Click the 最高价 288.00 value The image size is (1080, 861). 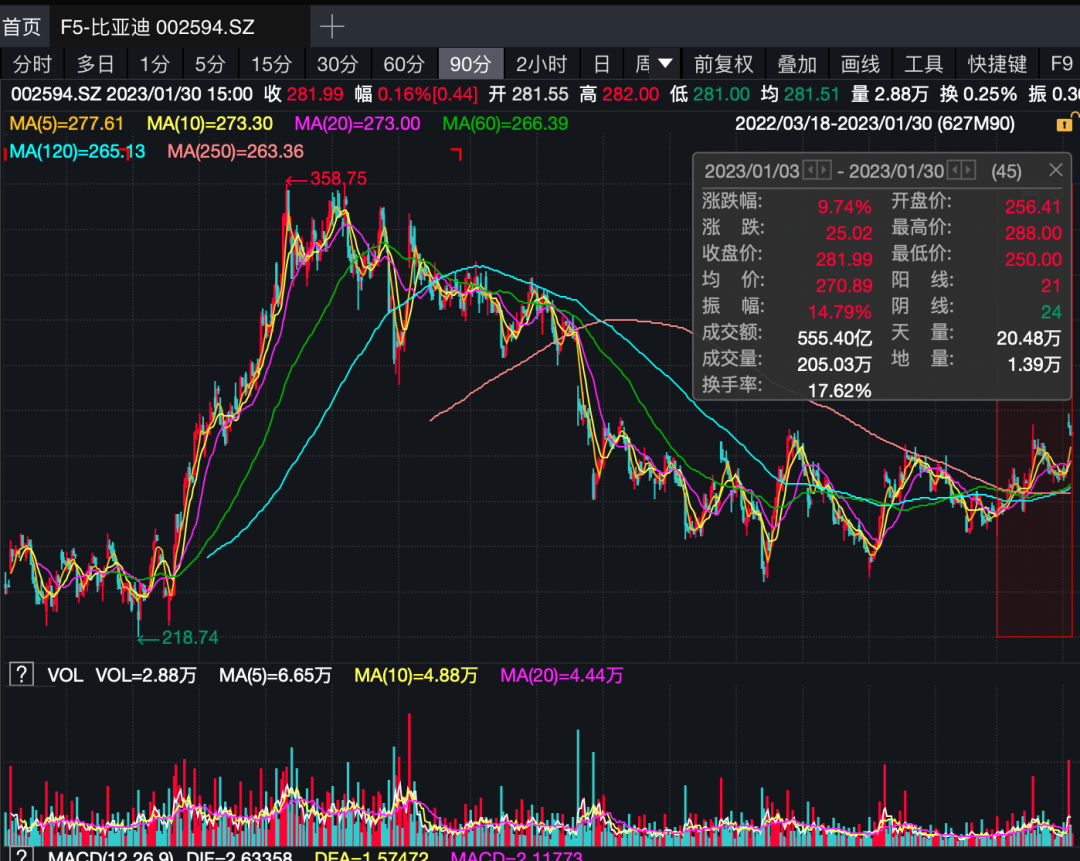click(x=1033, y=233)
